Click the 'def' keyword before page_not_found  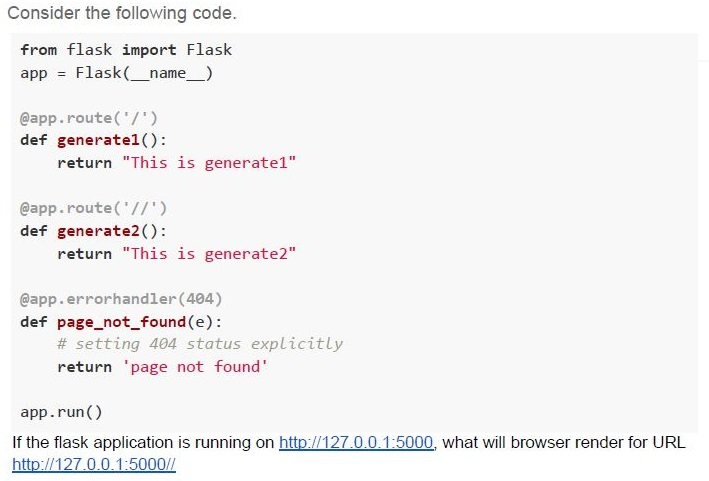pyautogui.click(x=34, y=322)
